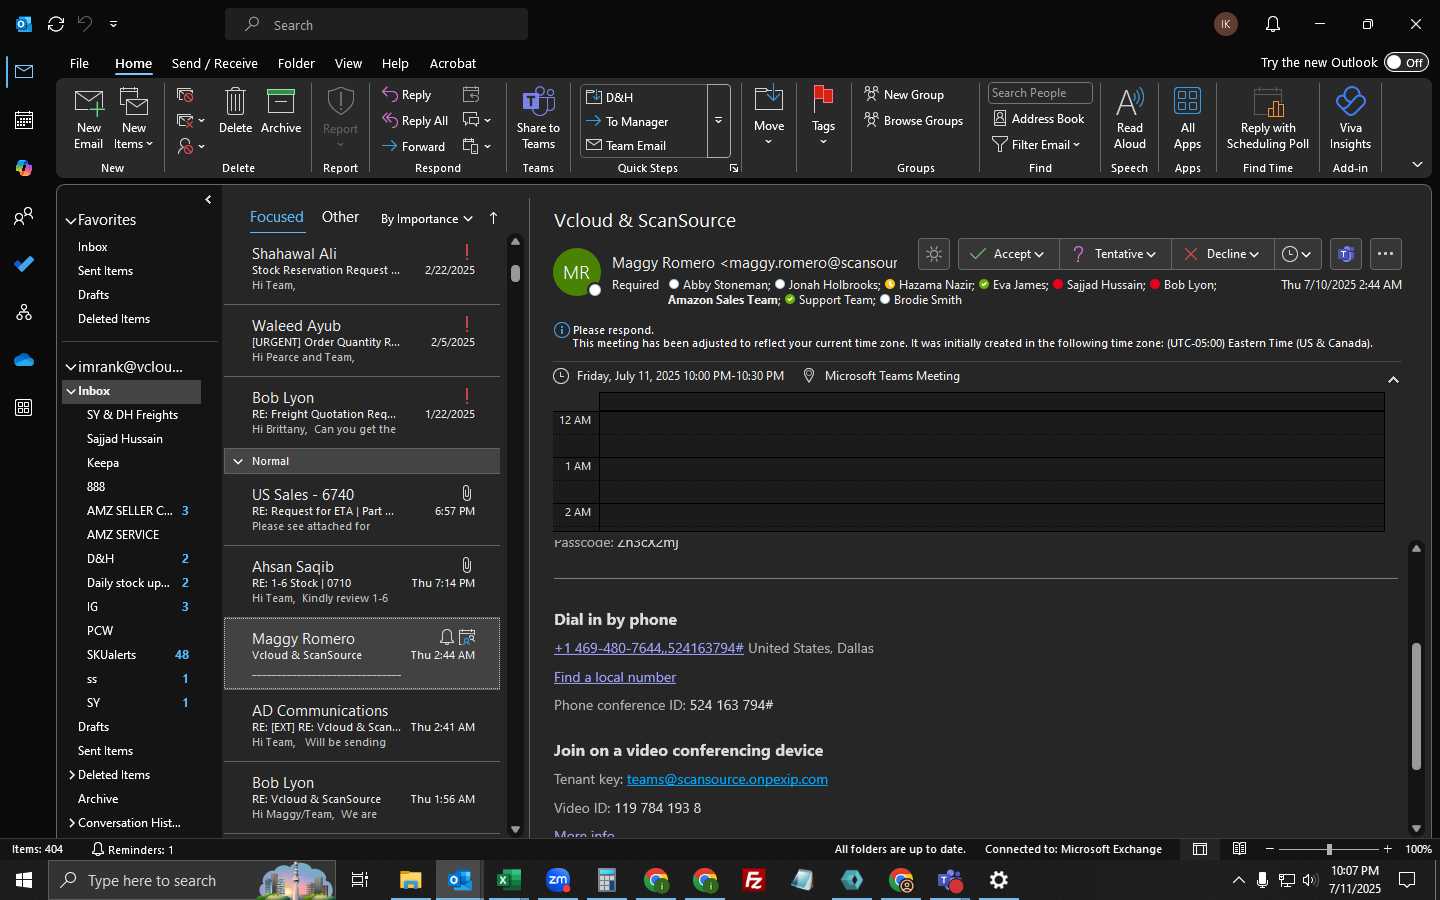
Task: Open Viva Insights add-in
Action: (x=1350, y=118)
